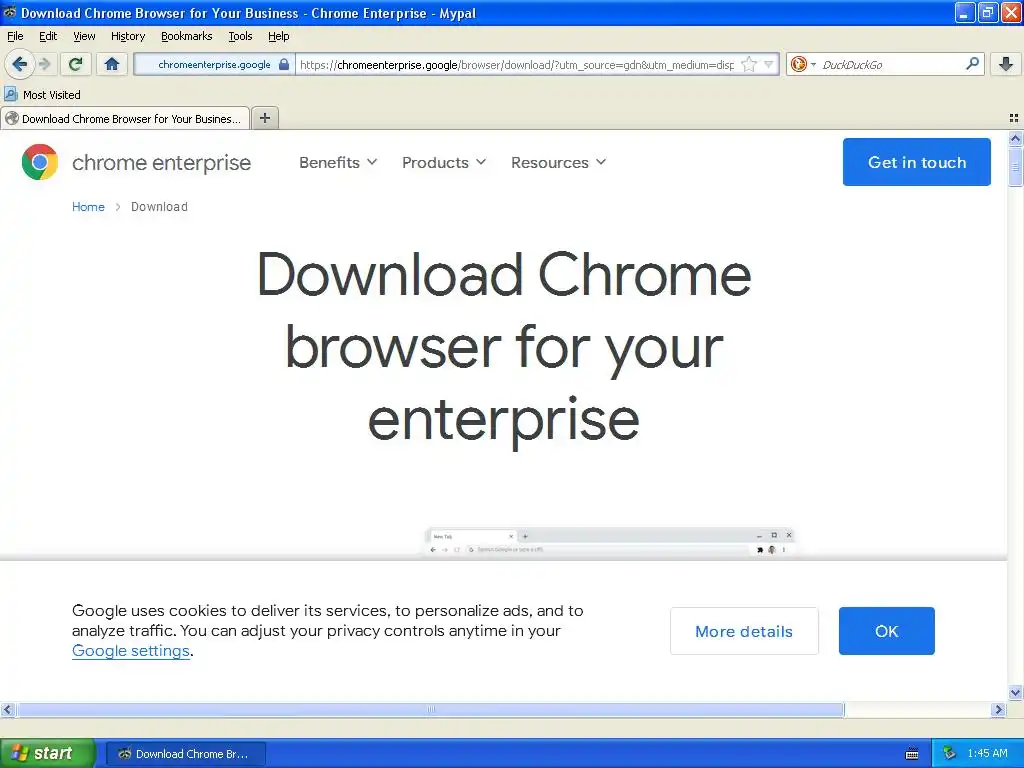Open the Downloads arrow icon in toolbar
This screenshot has height=768, width=1024.
(x=1006, y=64)
